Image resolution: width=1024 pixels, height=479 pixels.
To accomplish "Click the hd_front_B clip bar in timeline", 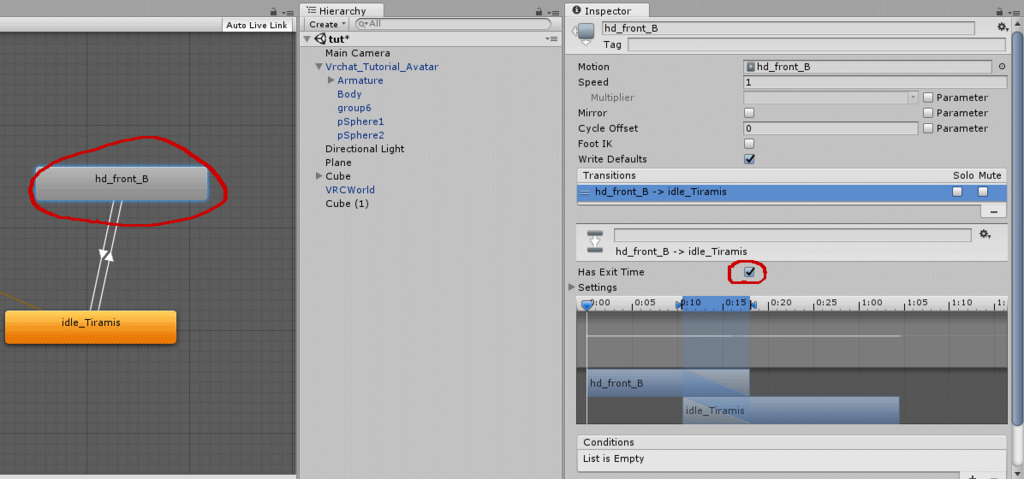I will 668,383.
